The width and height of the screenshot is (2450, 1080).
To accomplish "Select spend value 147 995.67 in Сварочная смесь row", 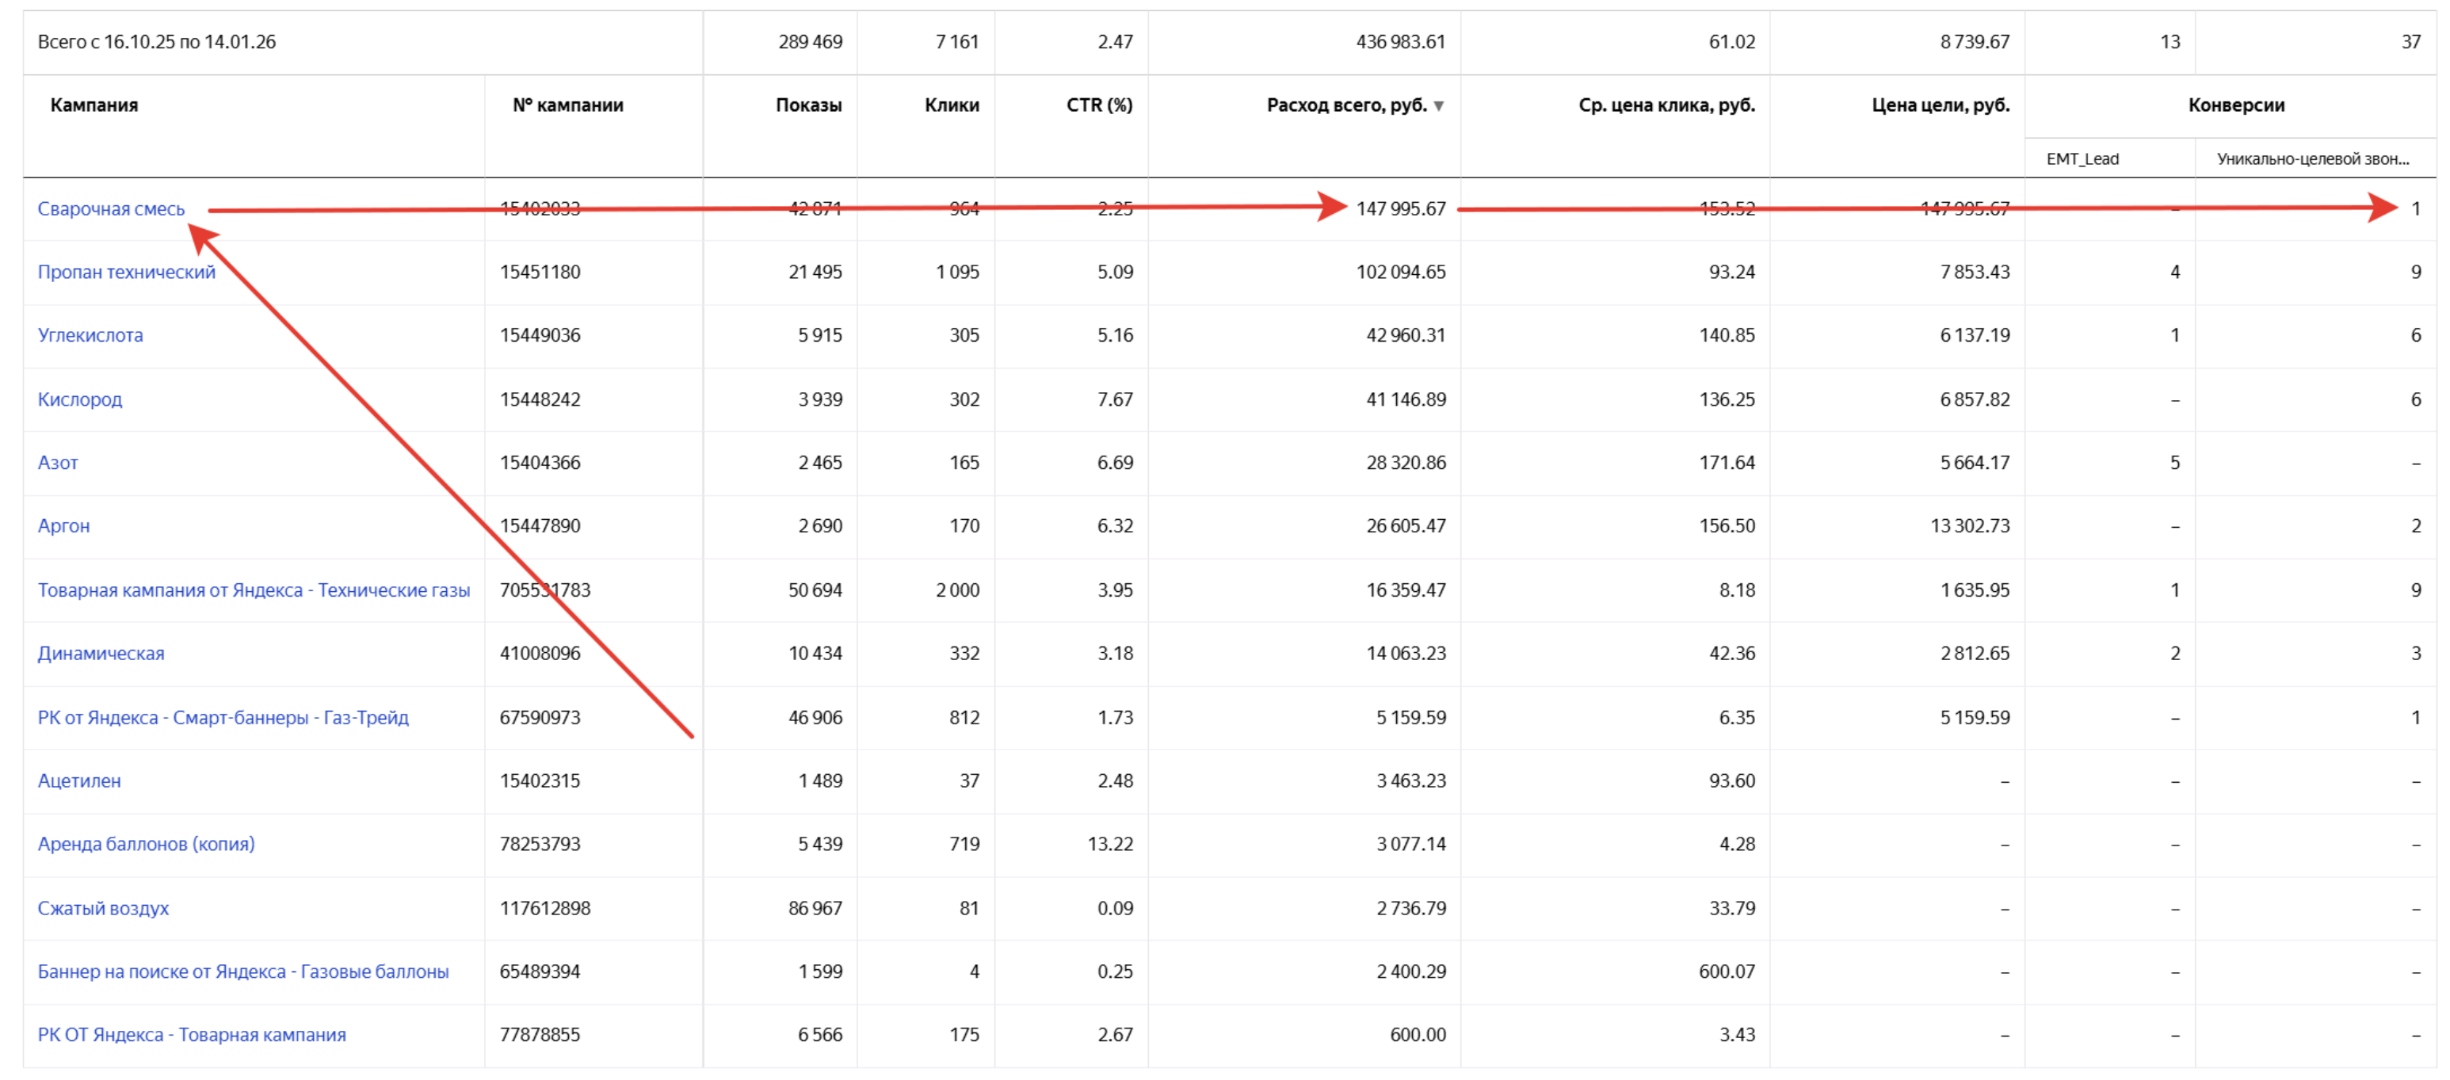I will pos(1400,209).
